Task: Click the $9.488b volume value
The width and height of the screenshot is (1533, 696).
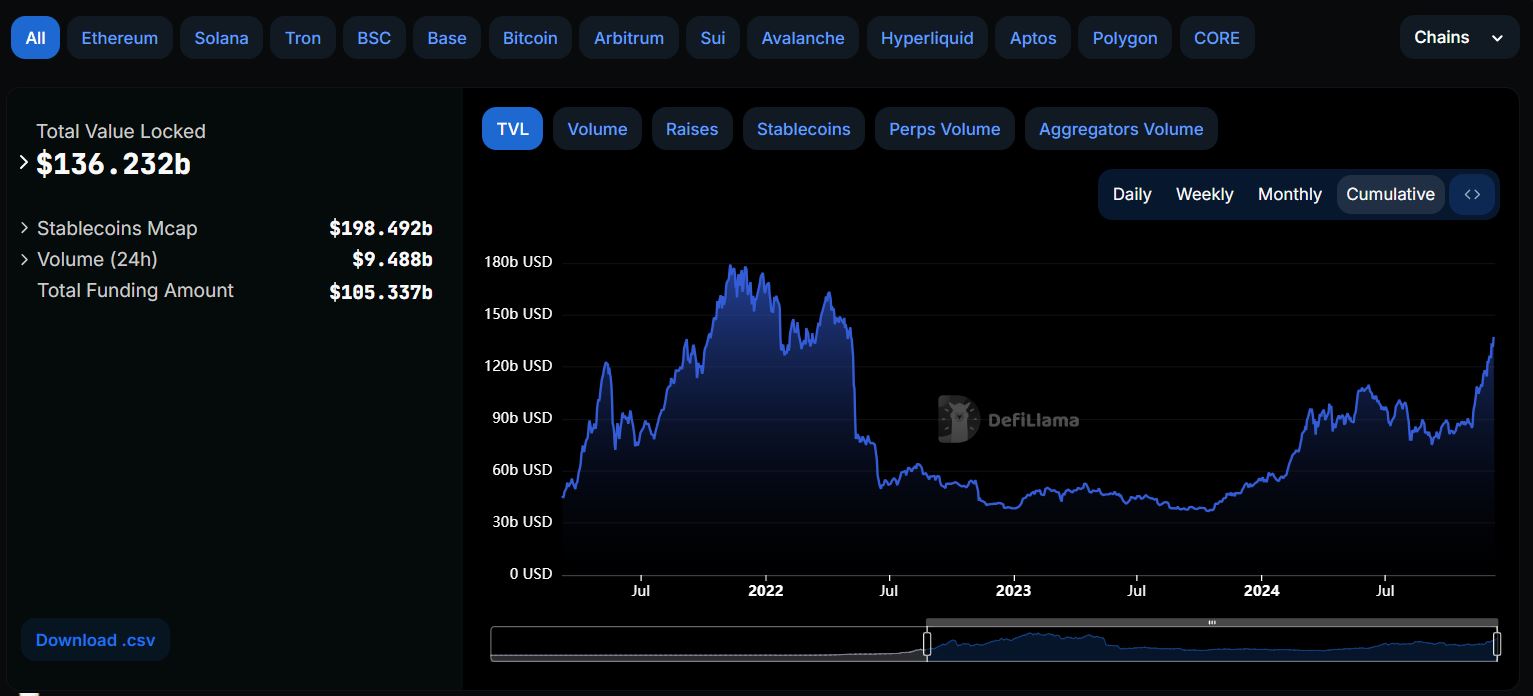Action: (x=392, y=259)
